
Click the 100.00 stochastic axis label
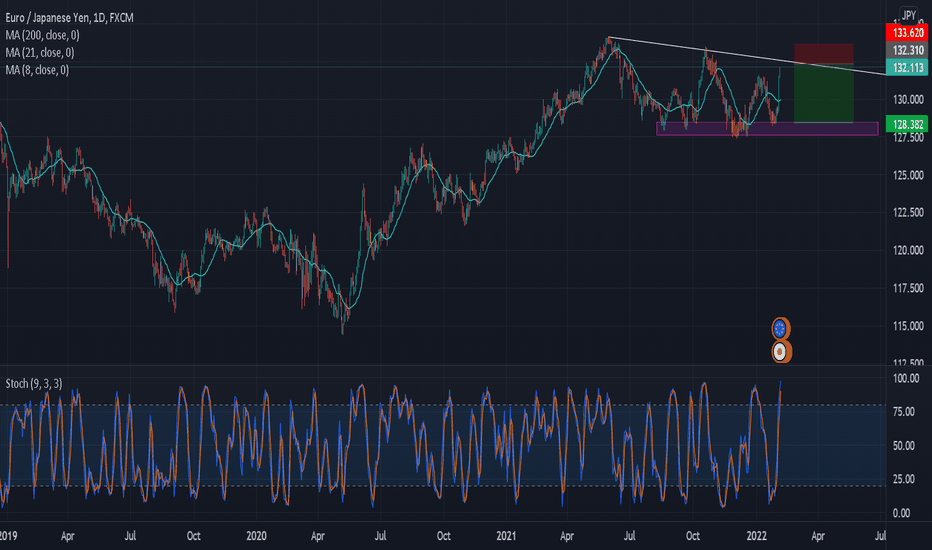click(906, 378)
